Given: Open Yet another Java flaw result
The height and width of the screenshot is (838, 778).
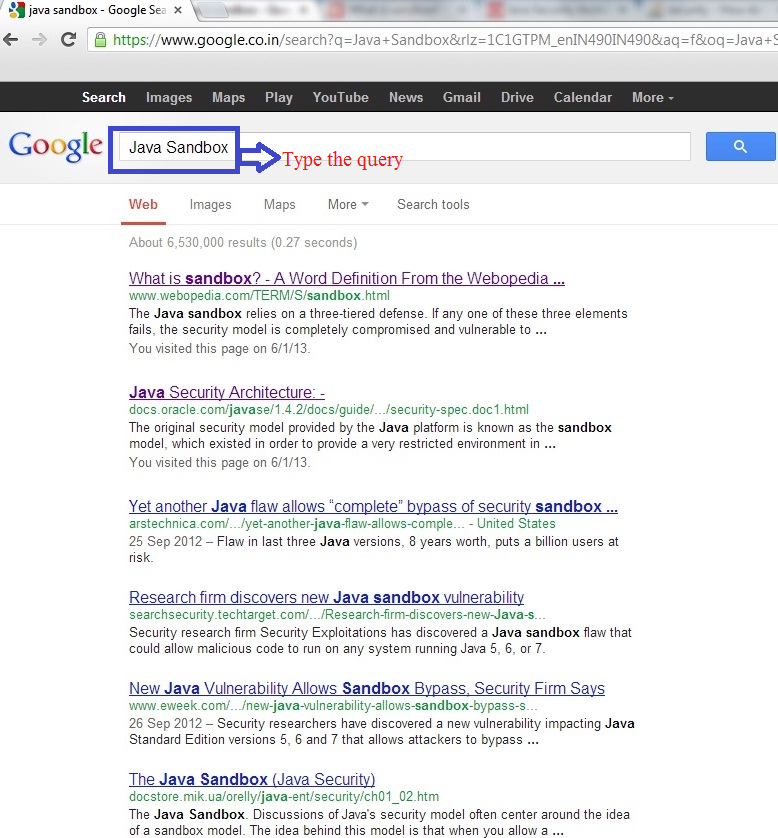Looking at the screenshot, I should (373, 506).
